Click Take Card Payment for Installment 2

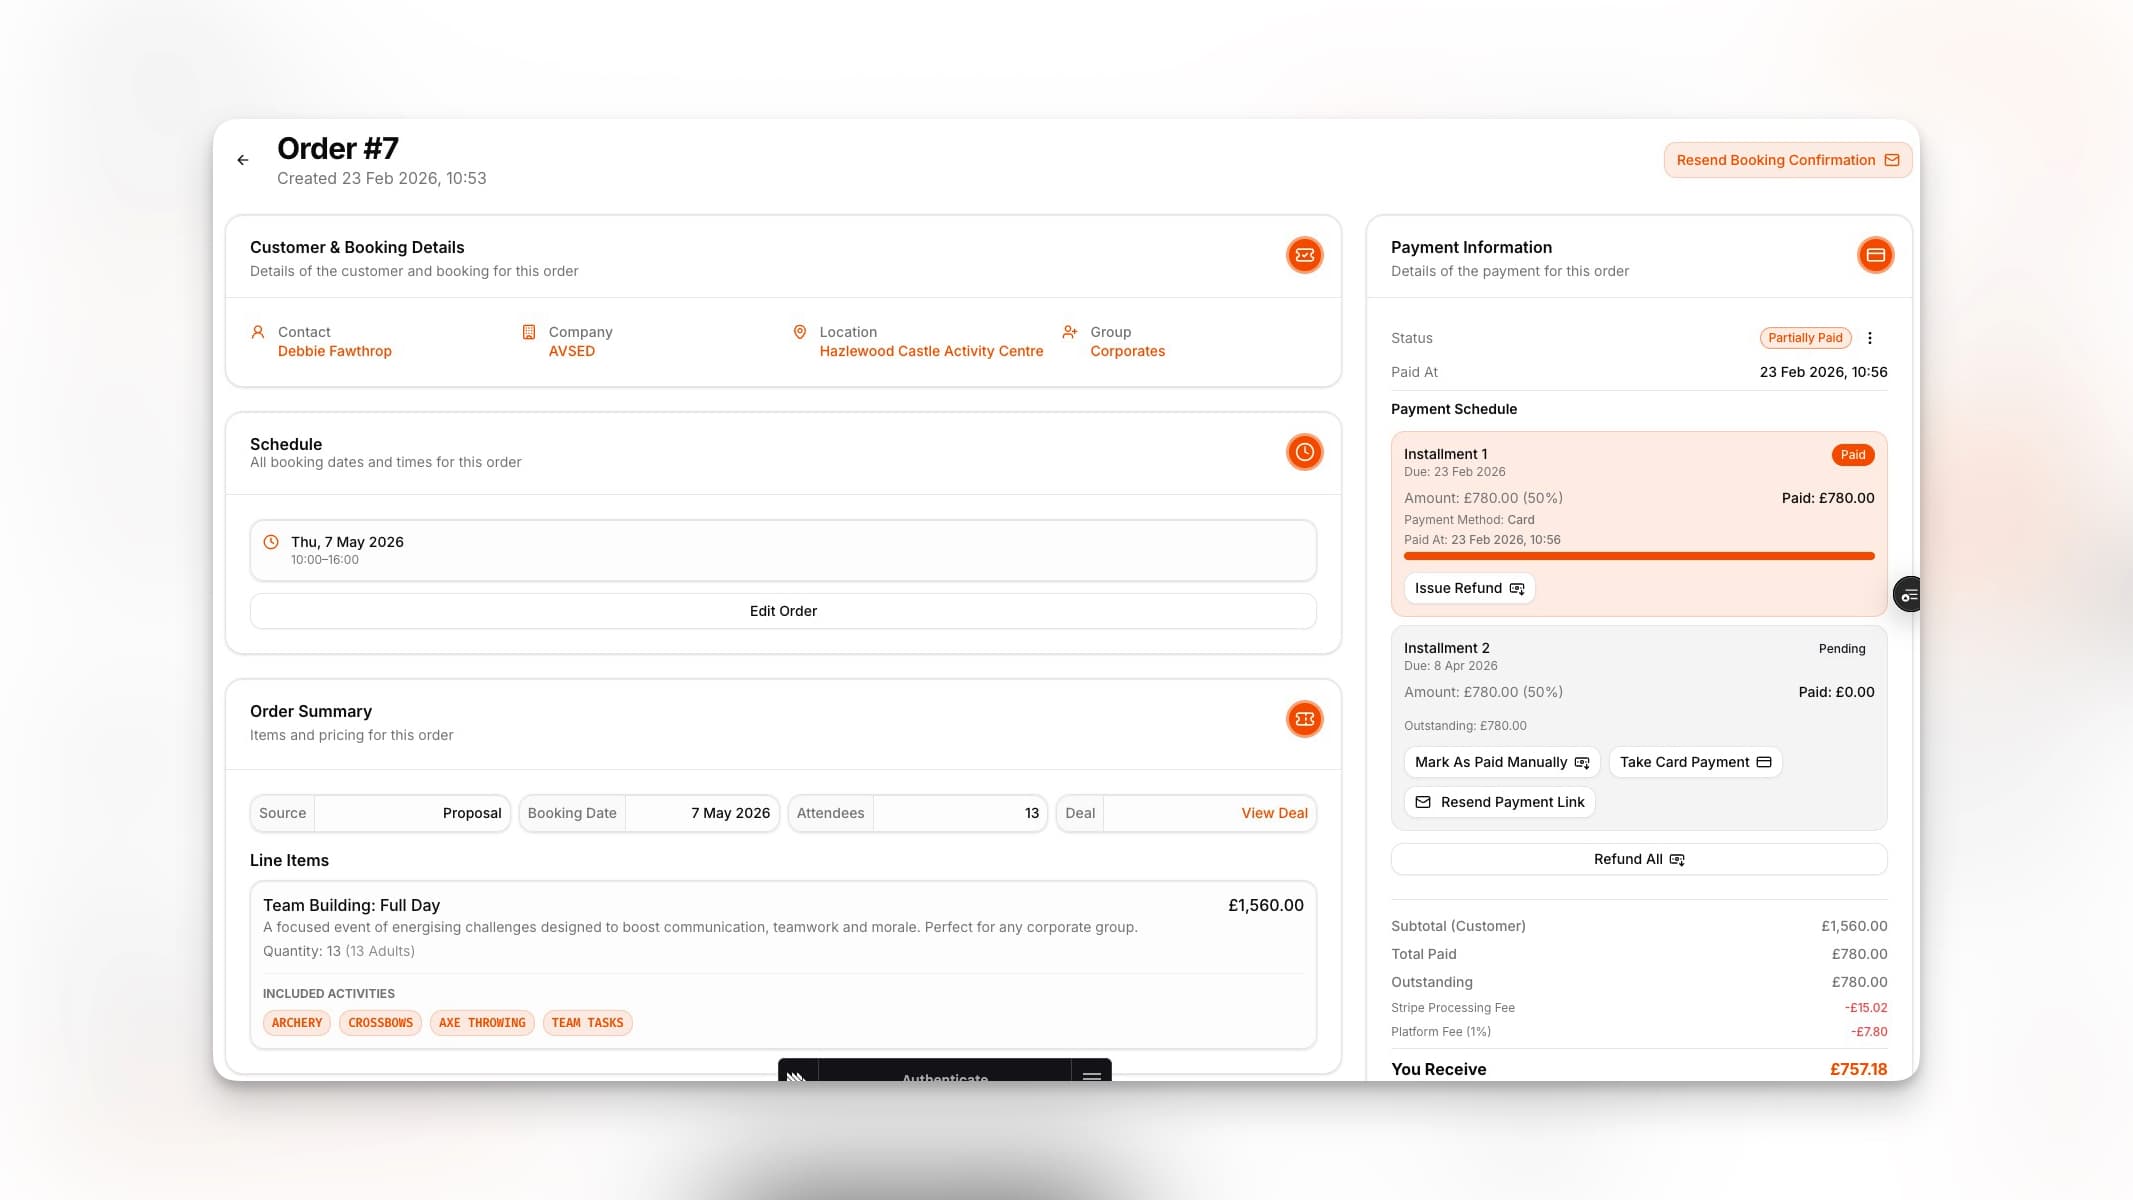pyautogui.click(x=1694, y=761)
